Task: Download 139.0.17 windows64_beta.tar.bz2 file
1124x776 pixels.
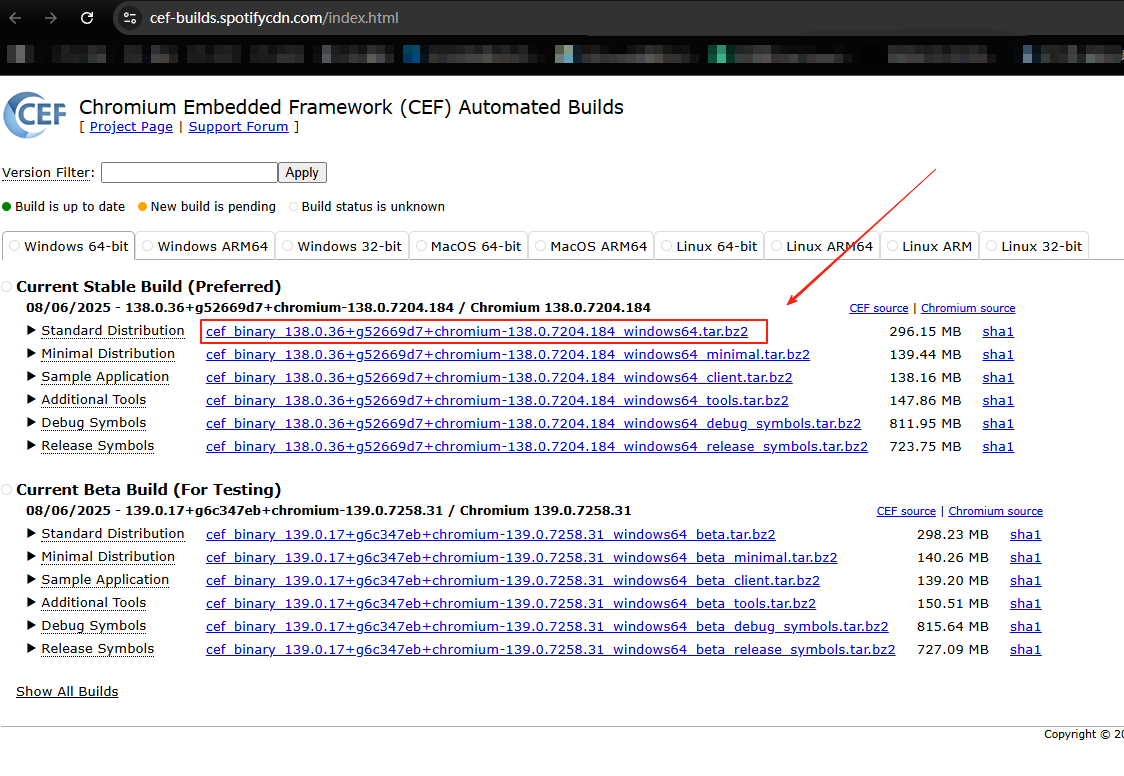Action: [x=490, y=535]
